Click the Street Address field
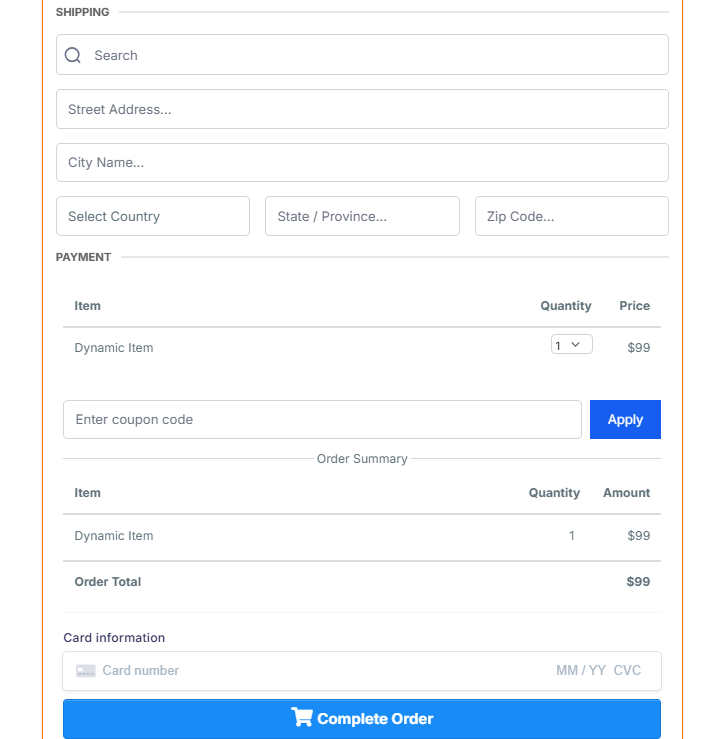The height and width of the screenshot is (739, 704). coord(362,109)
